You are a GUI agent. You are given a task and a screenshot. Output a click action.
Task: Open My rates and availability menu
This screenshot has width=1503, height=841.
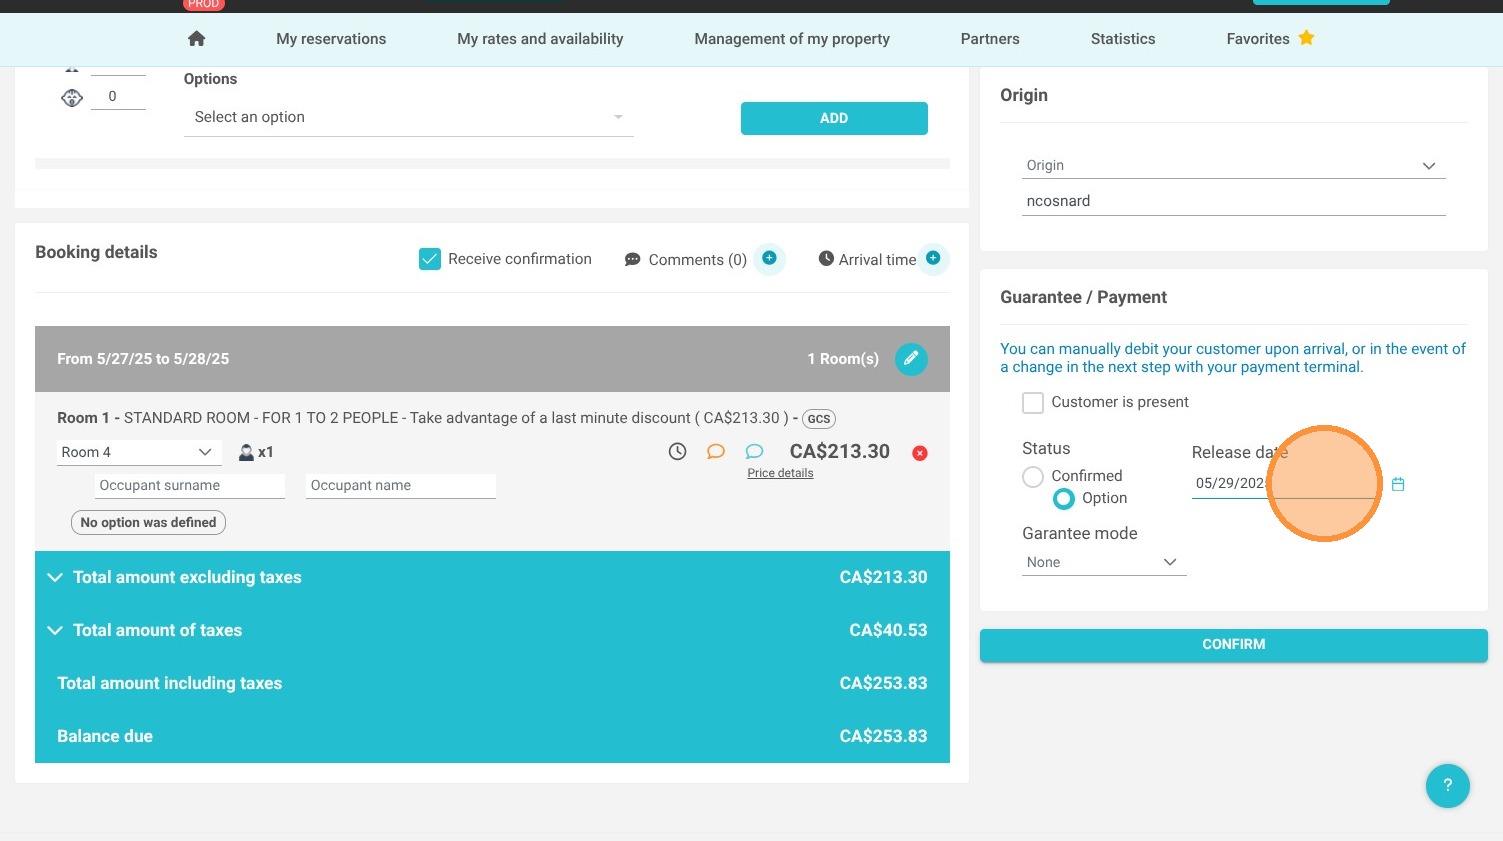[x=540, y=39]
